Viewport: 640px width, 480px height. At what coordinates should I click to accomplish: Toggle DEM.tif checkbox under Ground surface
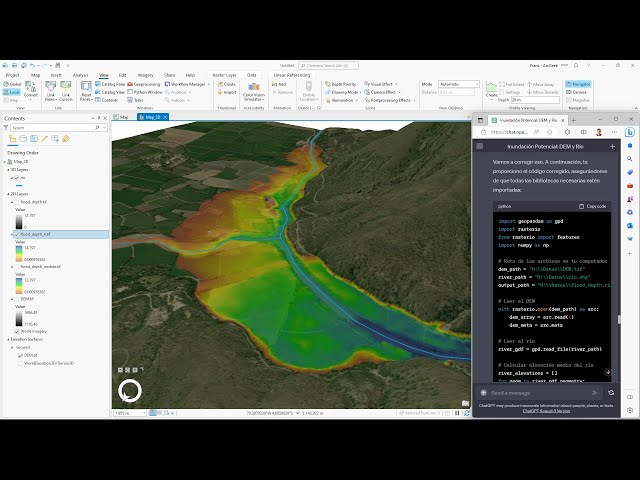(20, 356)
